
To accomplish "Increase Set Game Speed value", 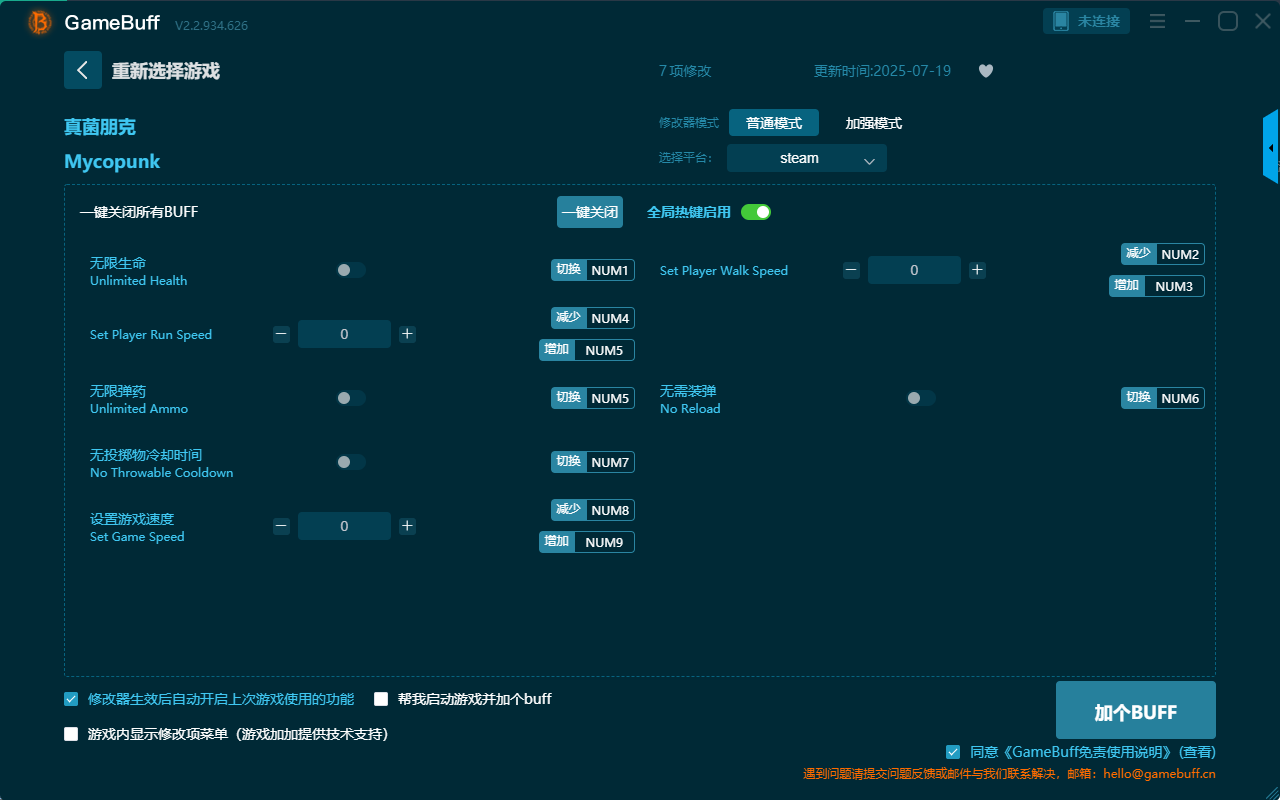I will (x=407, y=526).
